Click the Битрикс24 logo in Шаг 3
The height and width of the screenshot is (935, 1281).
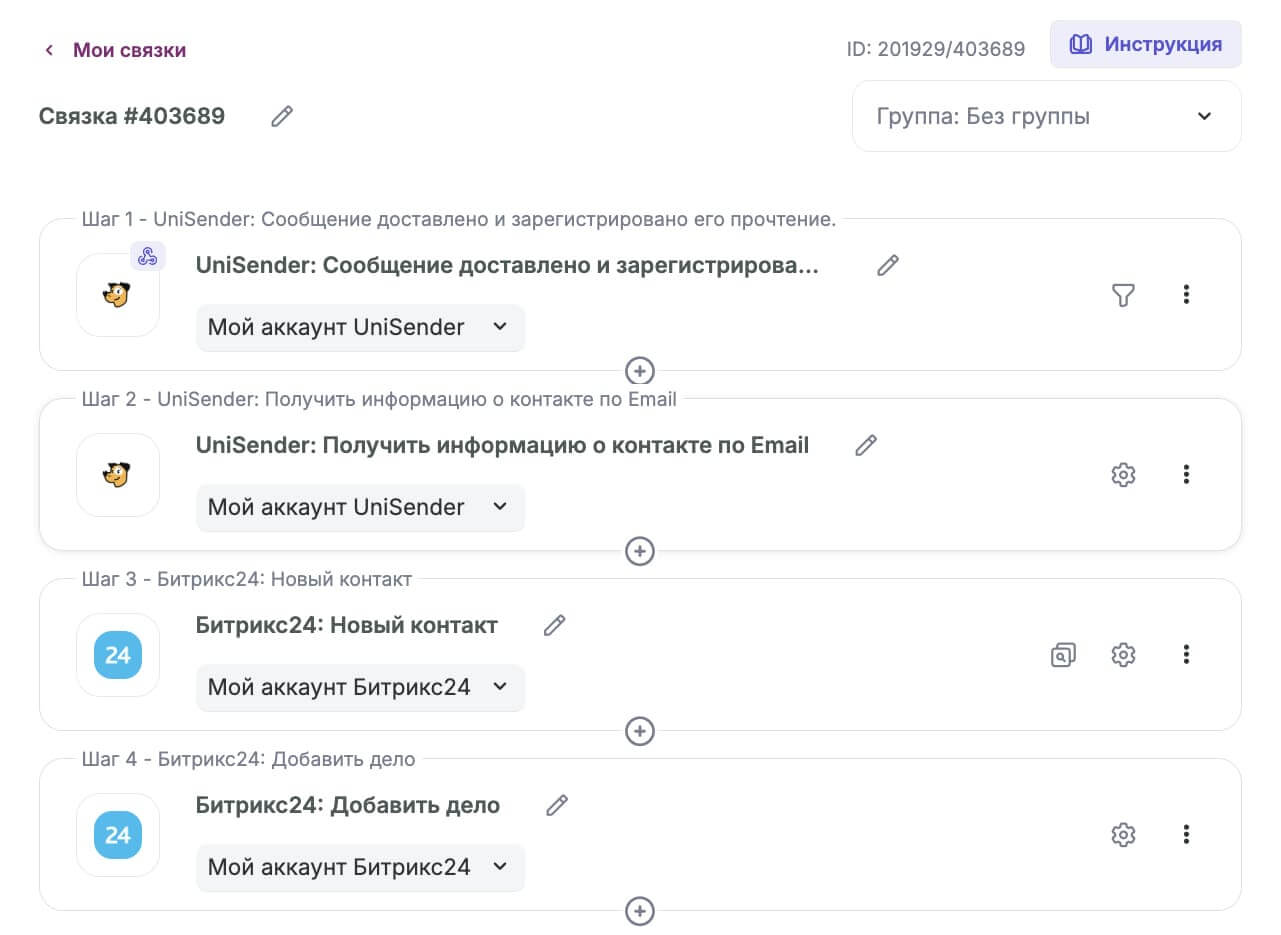click(118, 655)
